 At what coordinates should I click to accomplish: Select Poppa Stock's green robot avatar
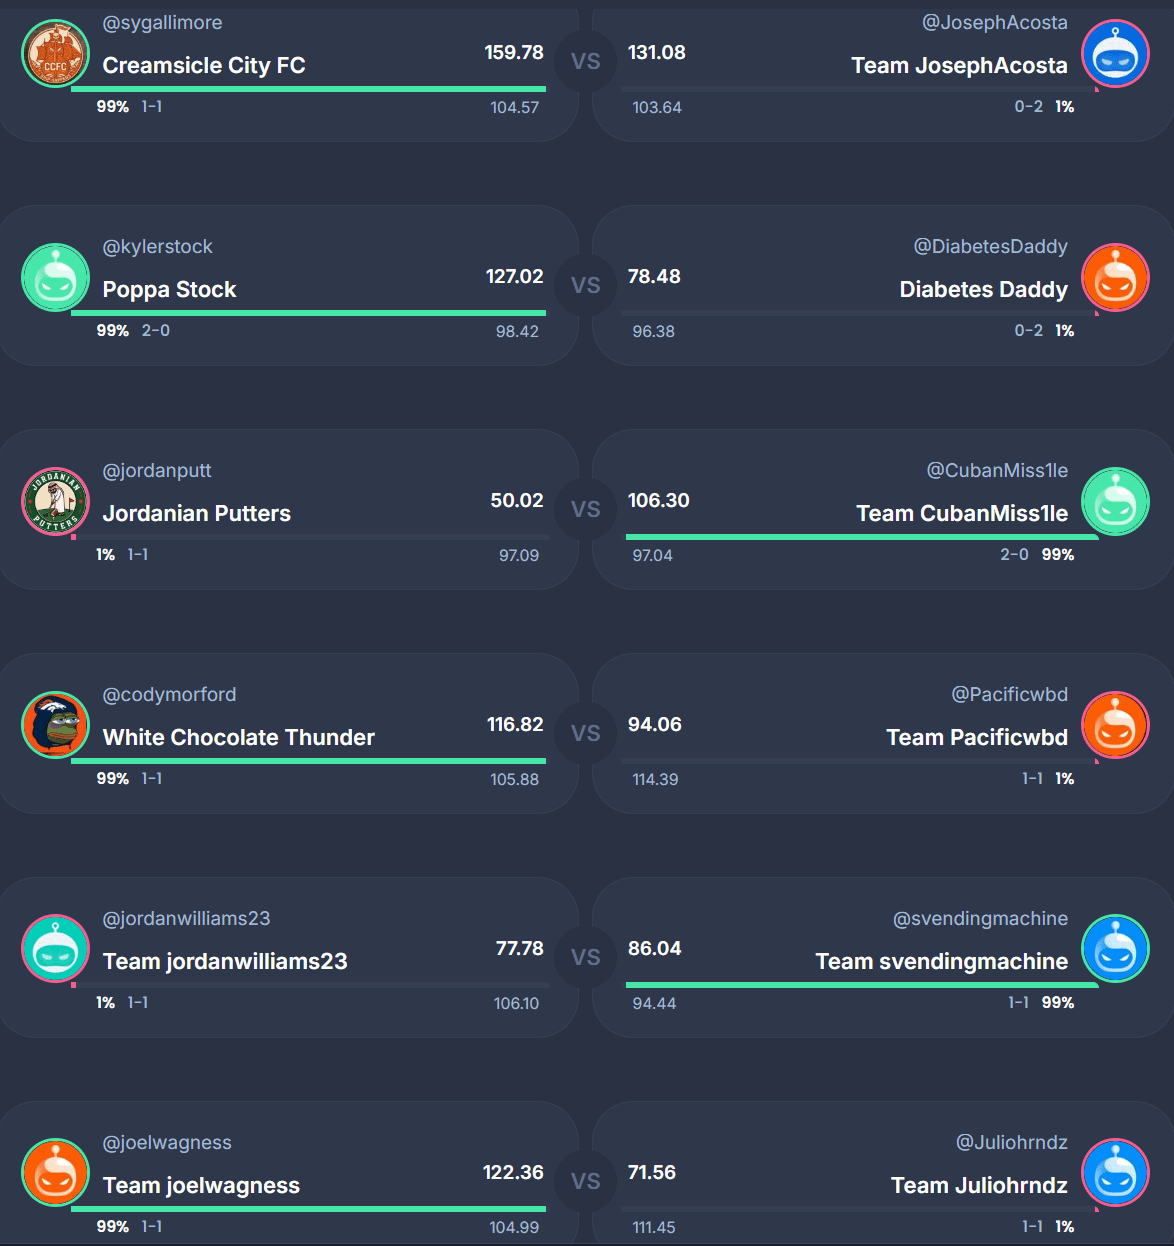pyautogui.click(x=56, y=278)
